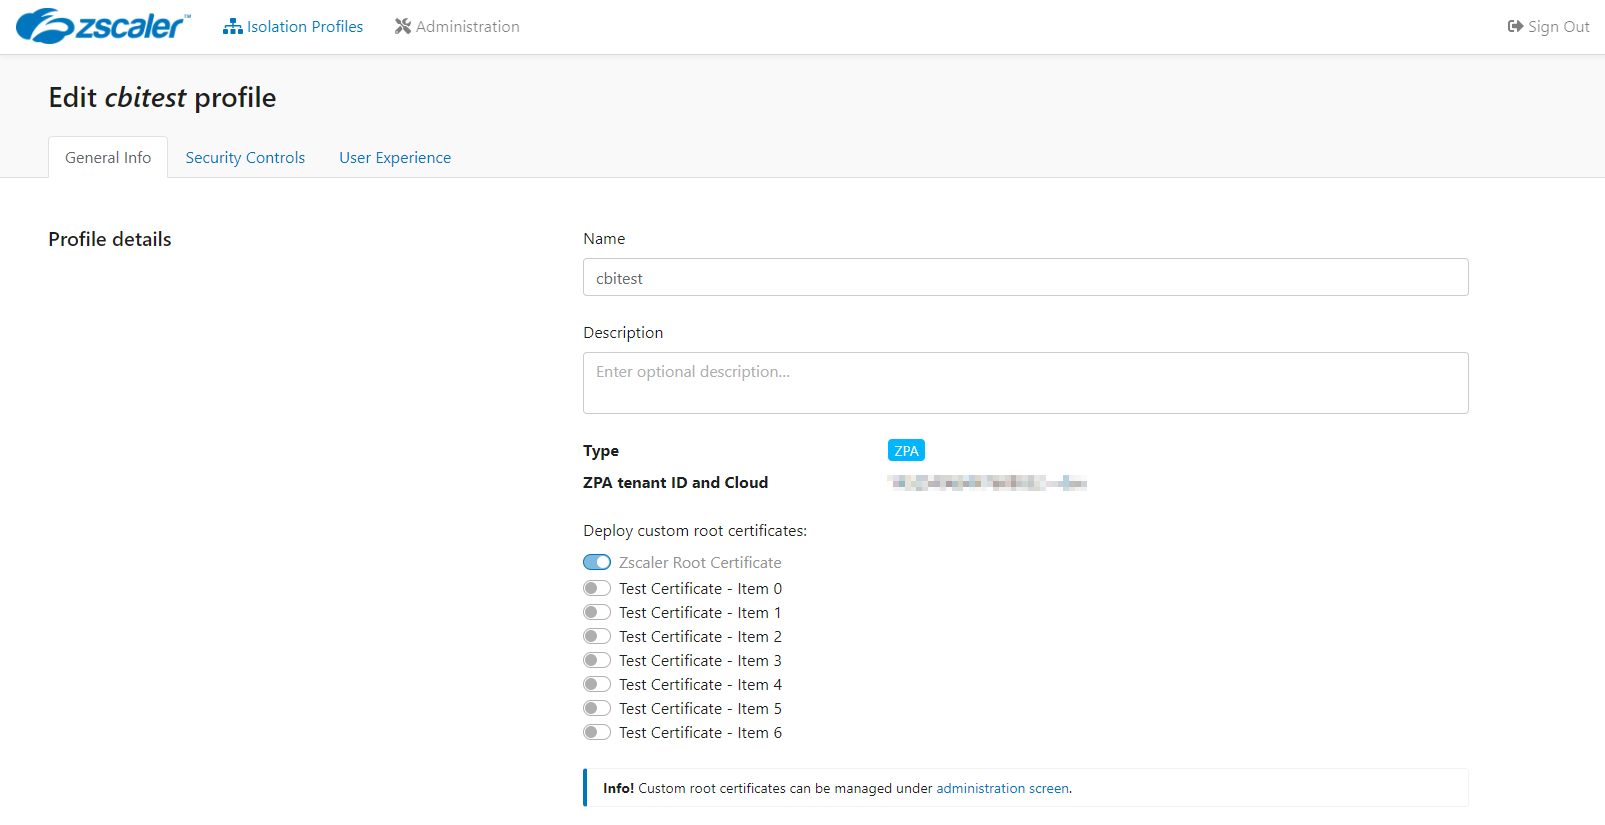Click 'ZPA tenant ID and Cloud' label
This screenshot has width=1605, height=825.
coord(676,483)
